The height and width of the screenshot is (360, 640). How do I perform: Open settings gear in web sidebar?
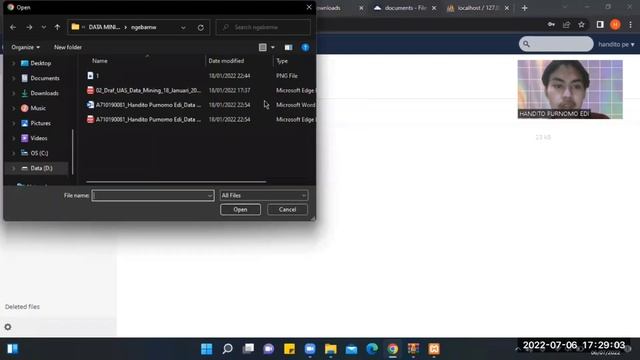click(8, 327)
